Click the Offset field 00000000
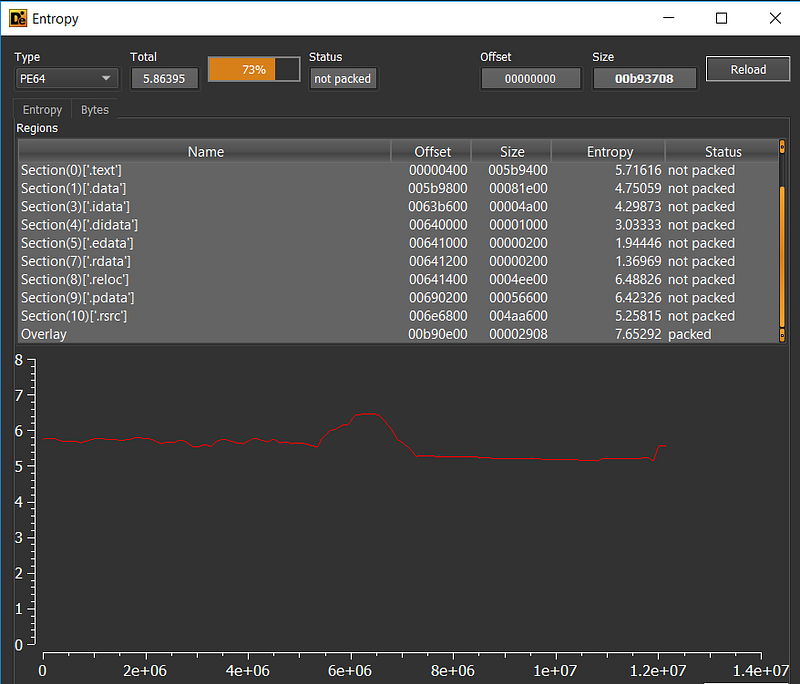 531,79
